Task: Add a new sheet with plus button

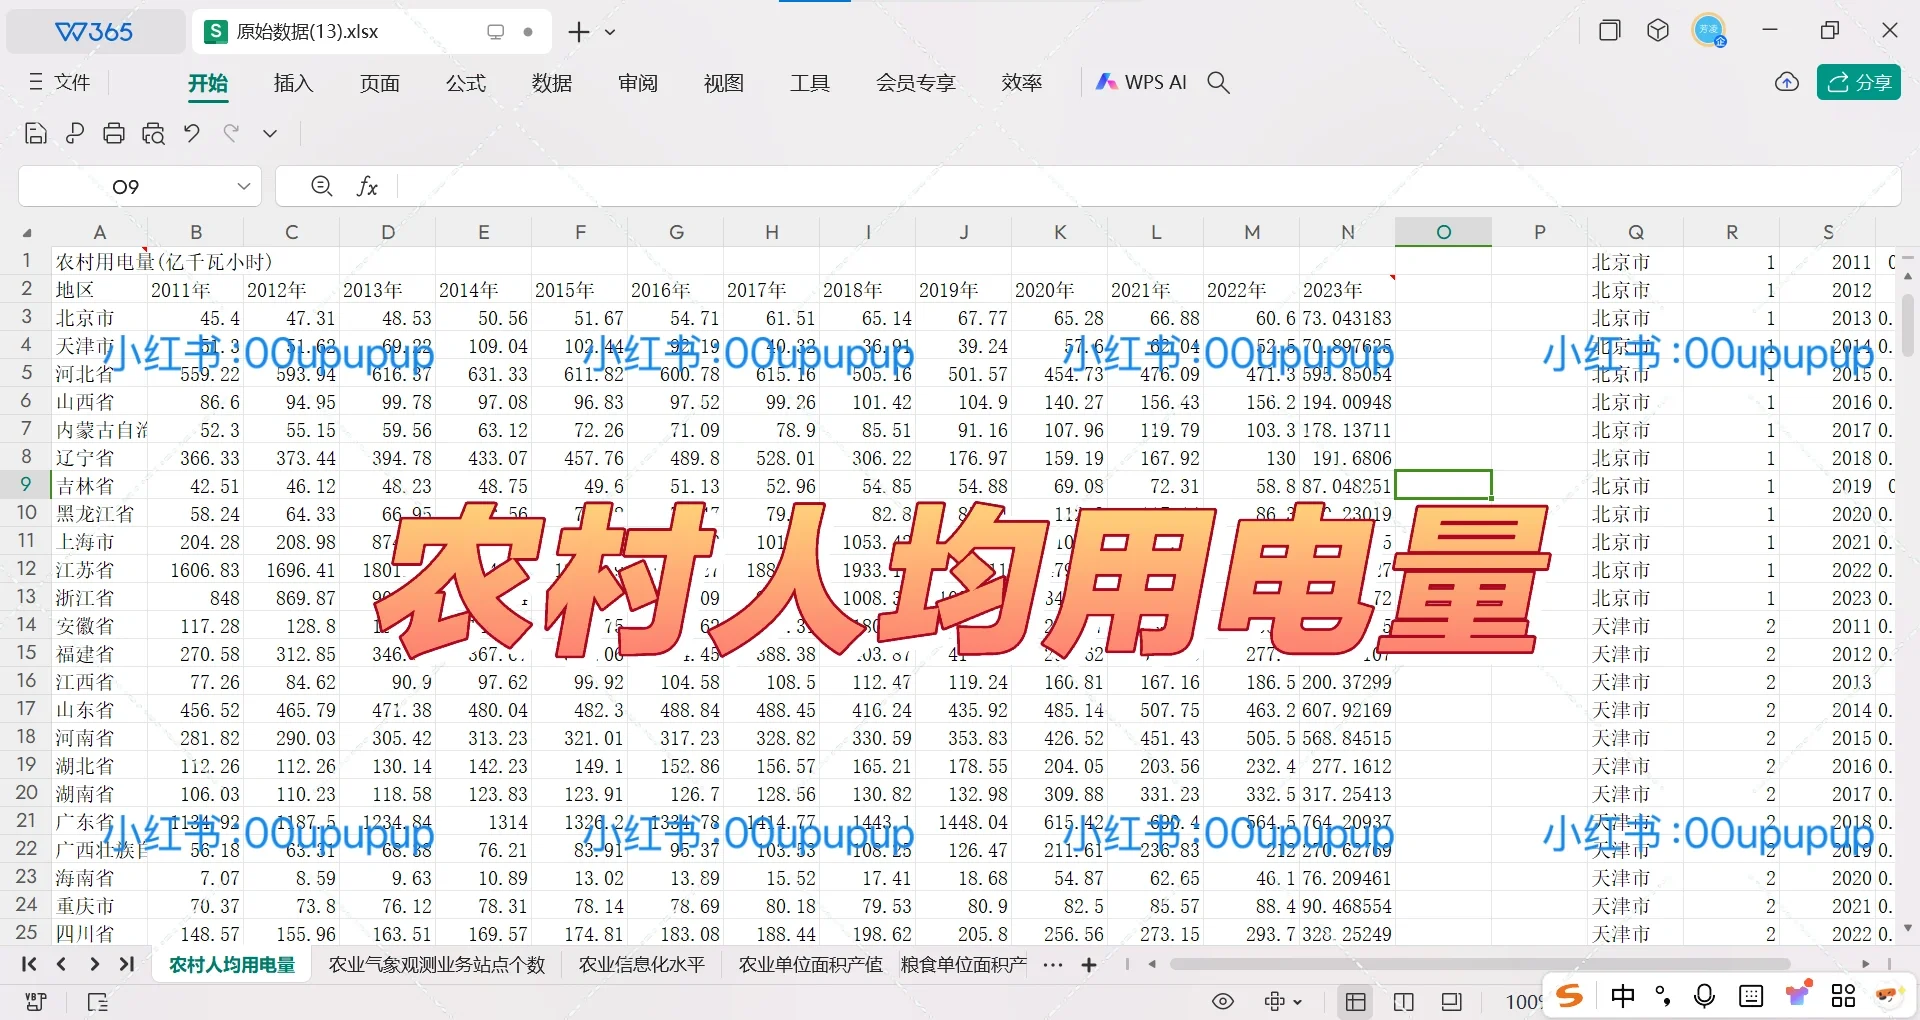Action: [x=1089, y=965]
